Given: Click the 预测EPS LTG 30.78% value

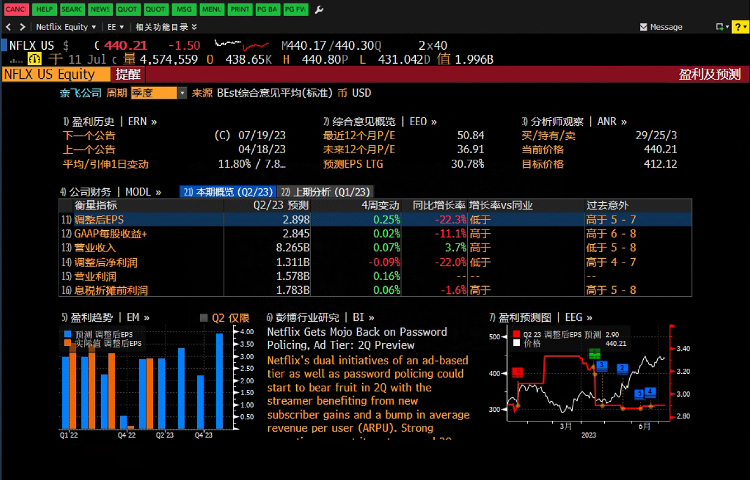Looking at the screenshot, I should click(467, 164).
